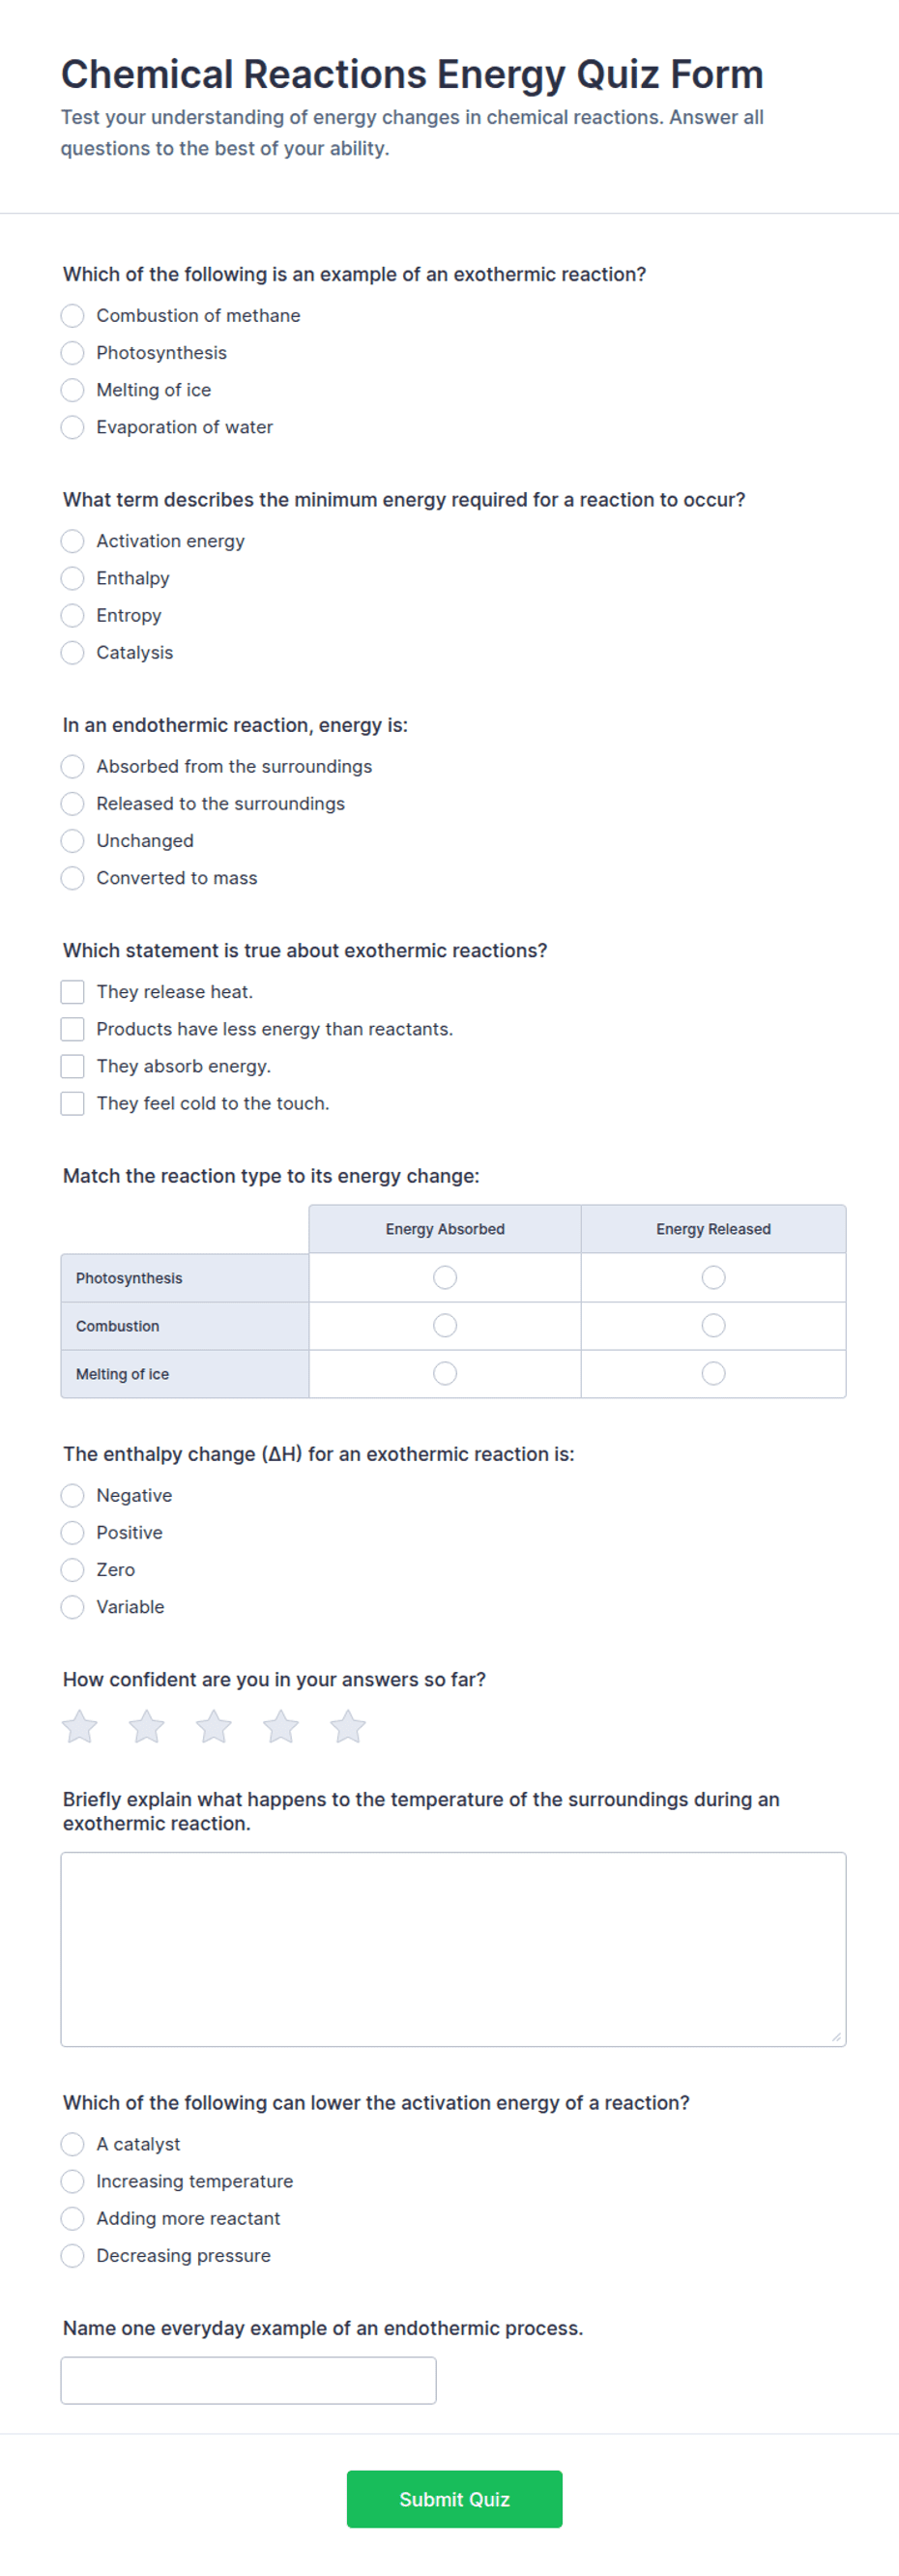Rate confidence with the second star
This screenshot has height=2576, width=899.
147,1726
